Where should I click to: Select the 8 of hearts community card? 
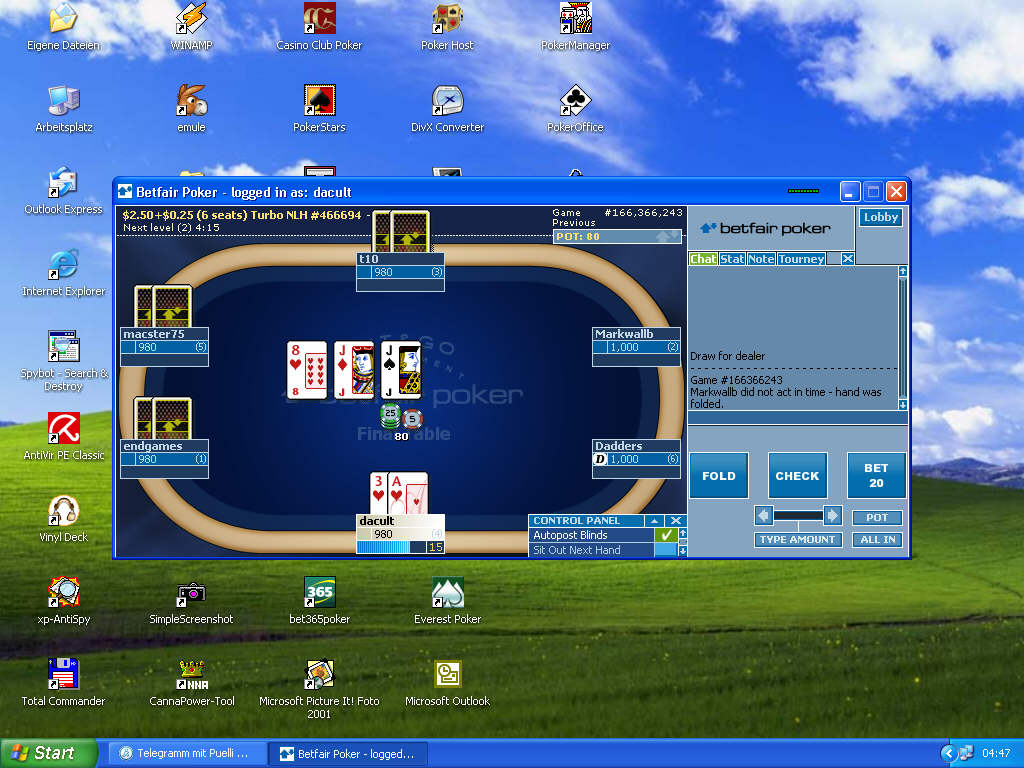306,370
